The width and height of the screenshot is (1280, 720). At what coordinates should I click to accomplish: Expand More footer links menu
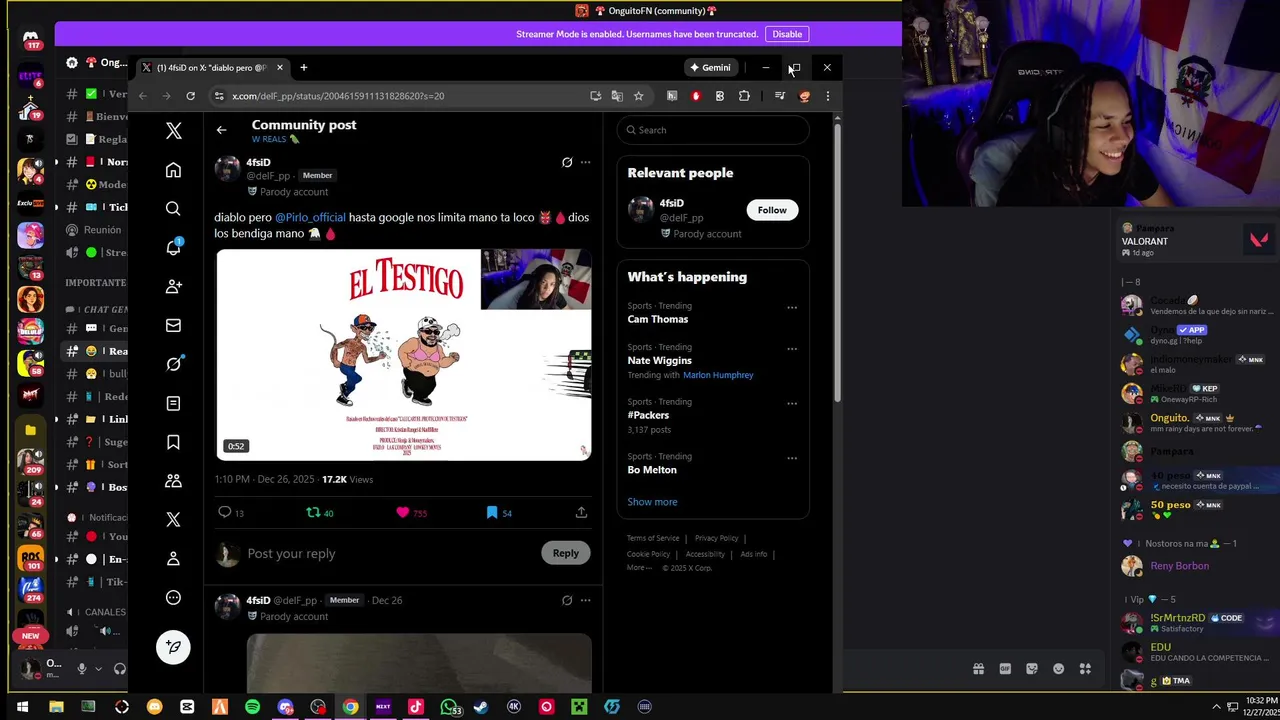tap(639, 568)
